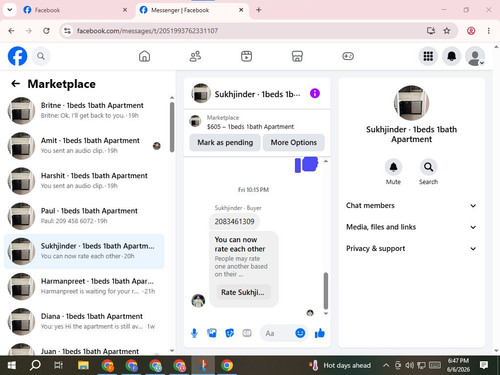Open a new browser tab
Screen dimensions: 500x375
[259, 10]
